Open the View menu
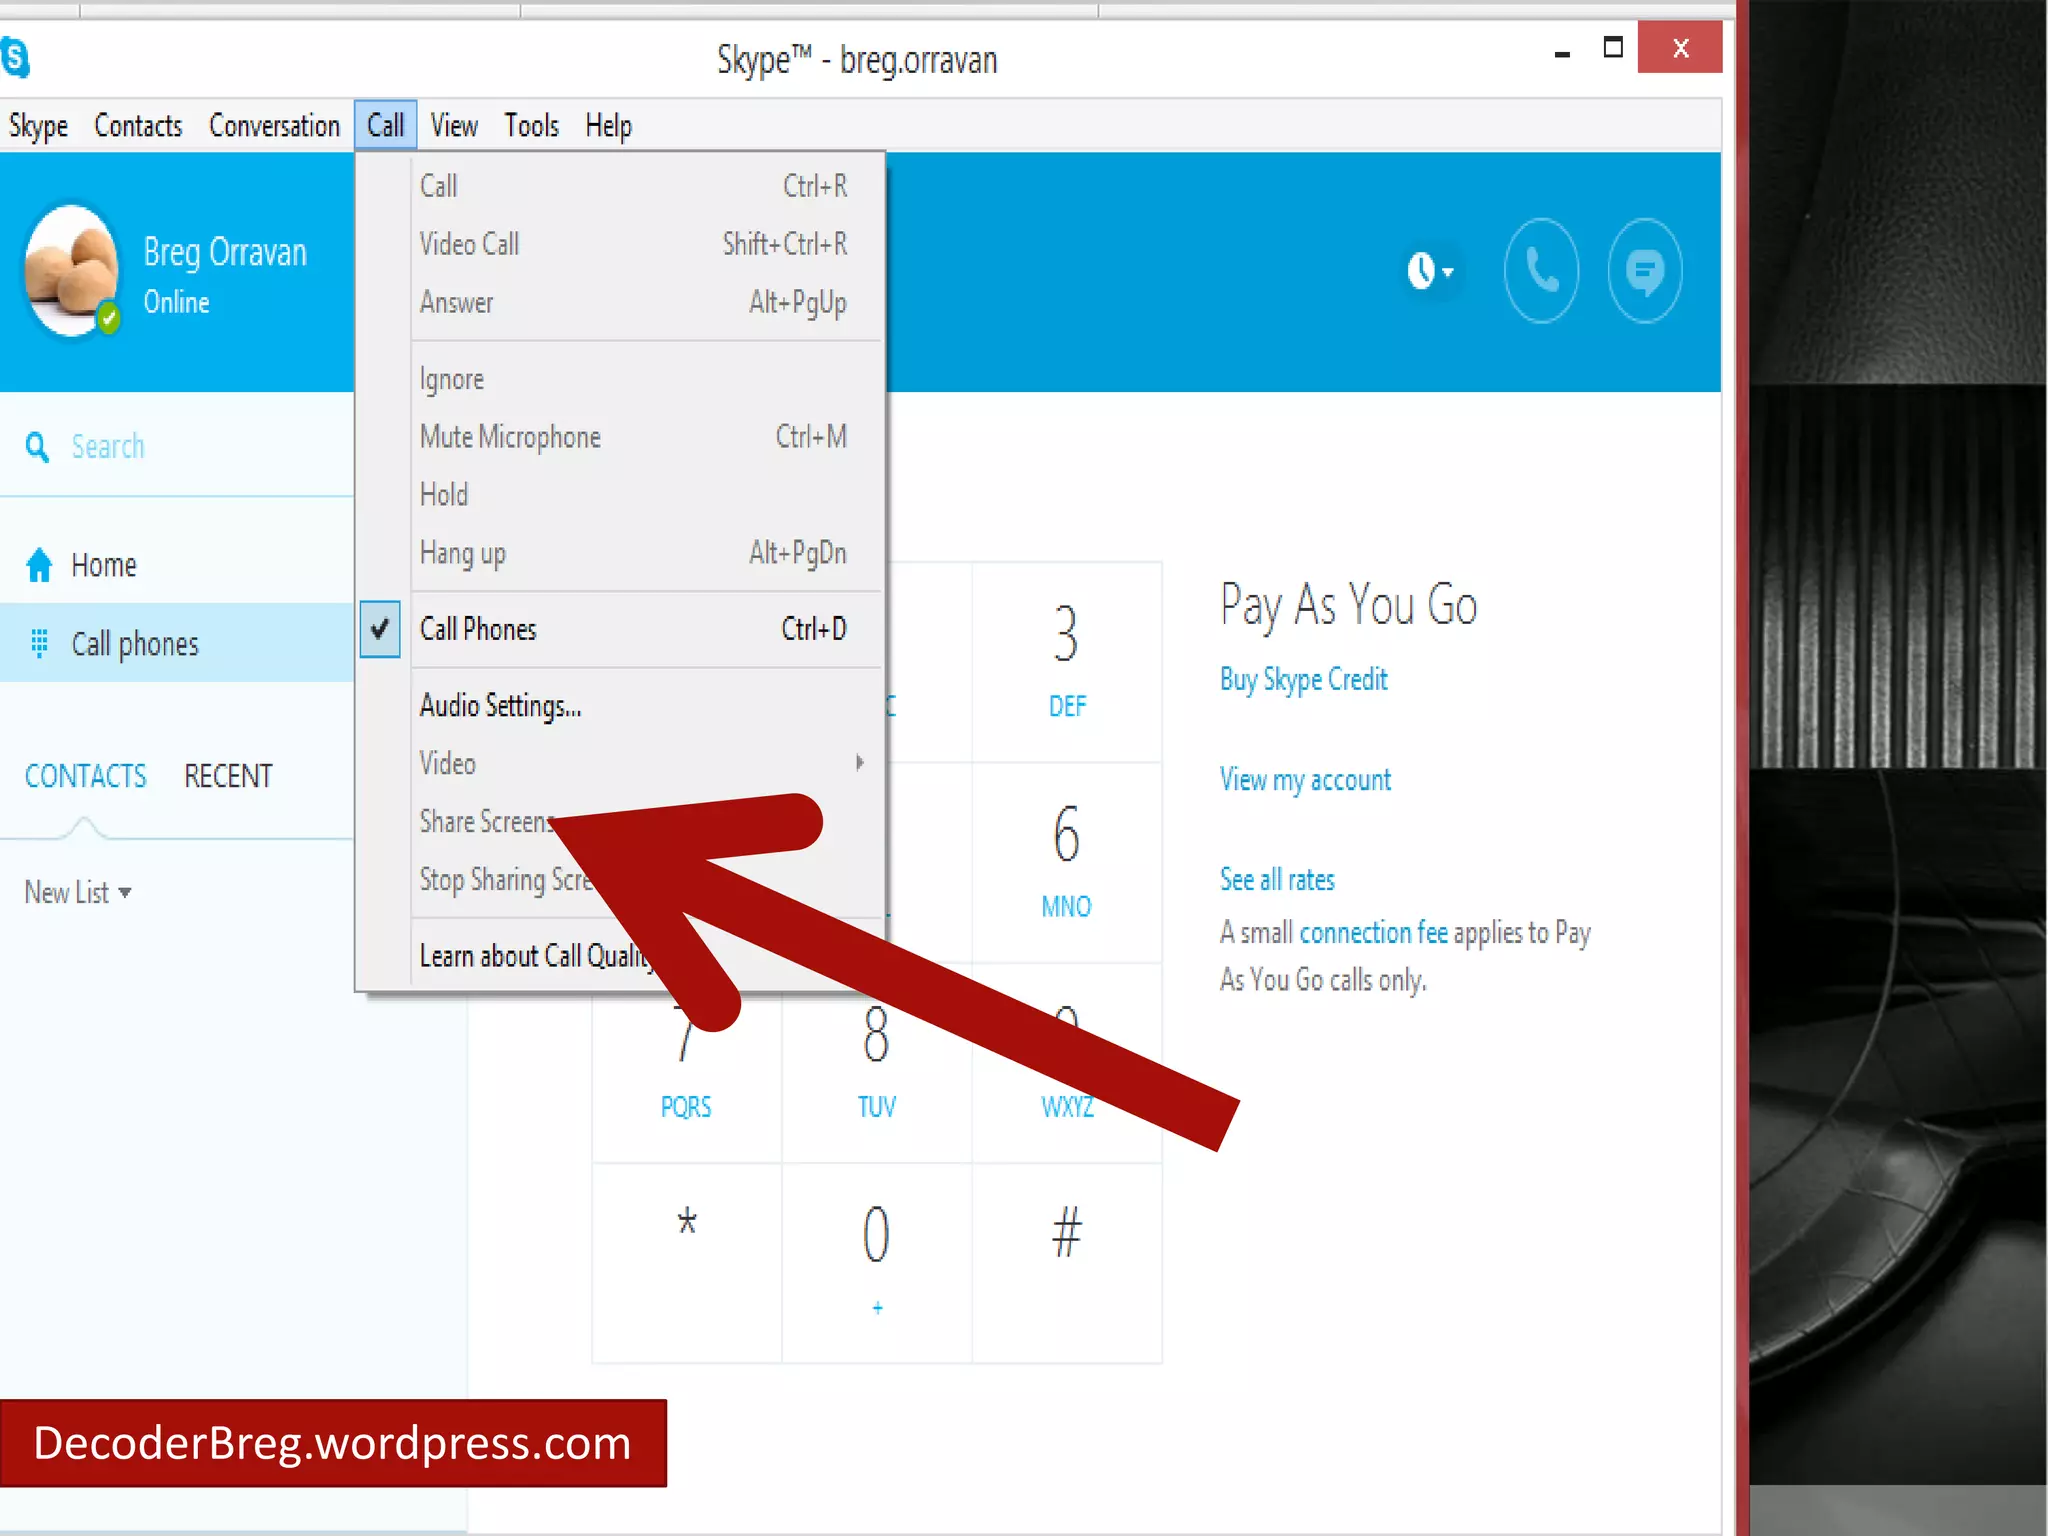The image size is (2048, 1536). [454, 126]
